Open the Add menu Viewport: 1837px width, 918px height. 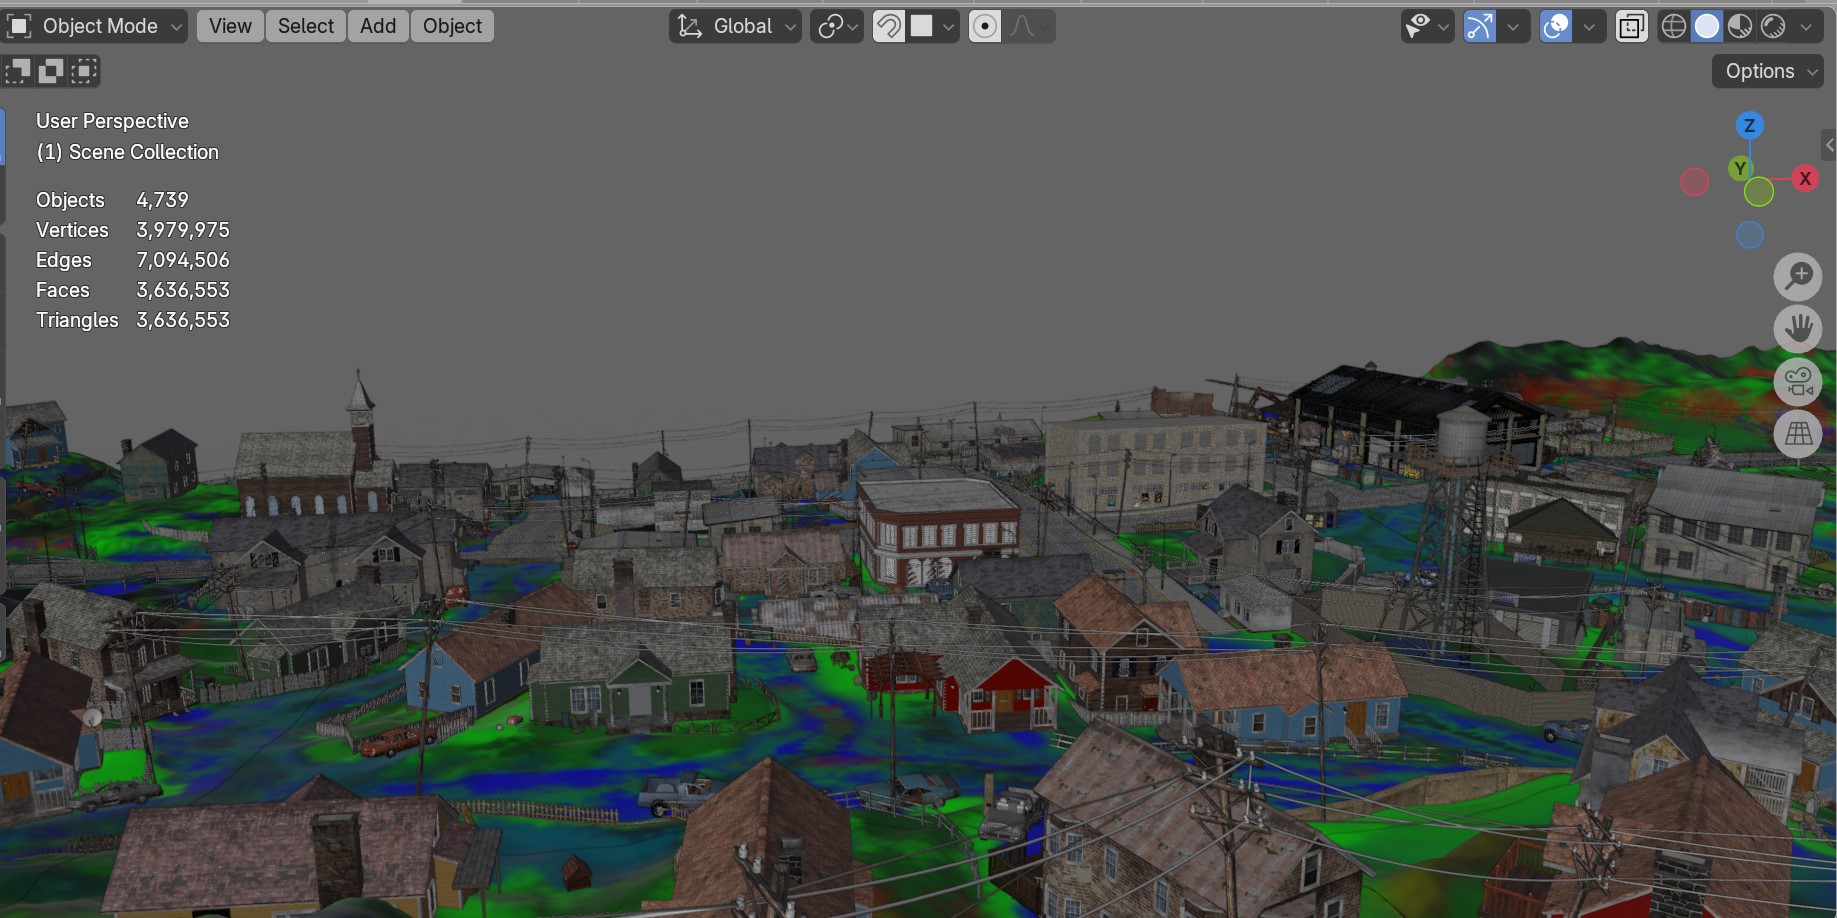point(378,26)
